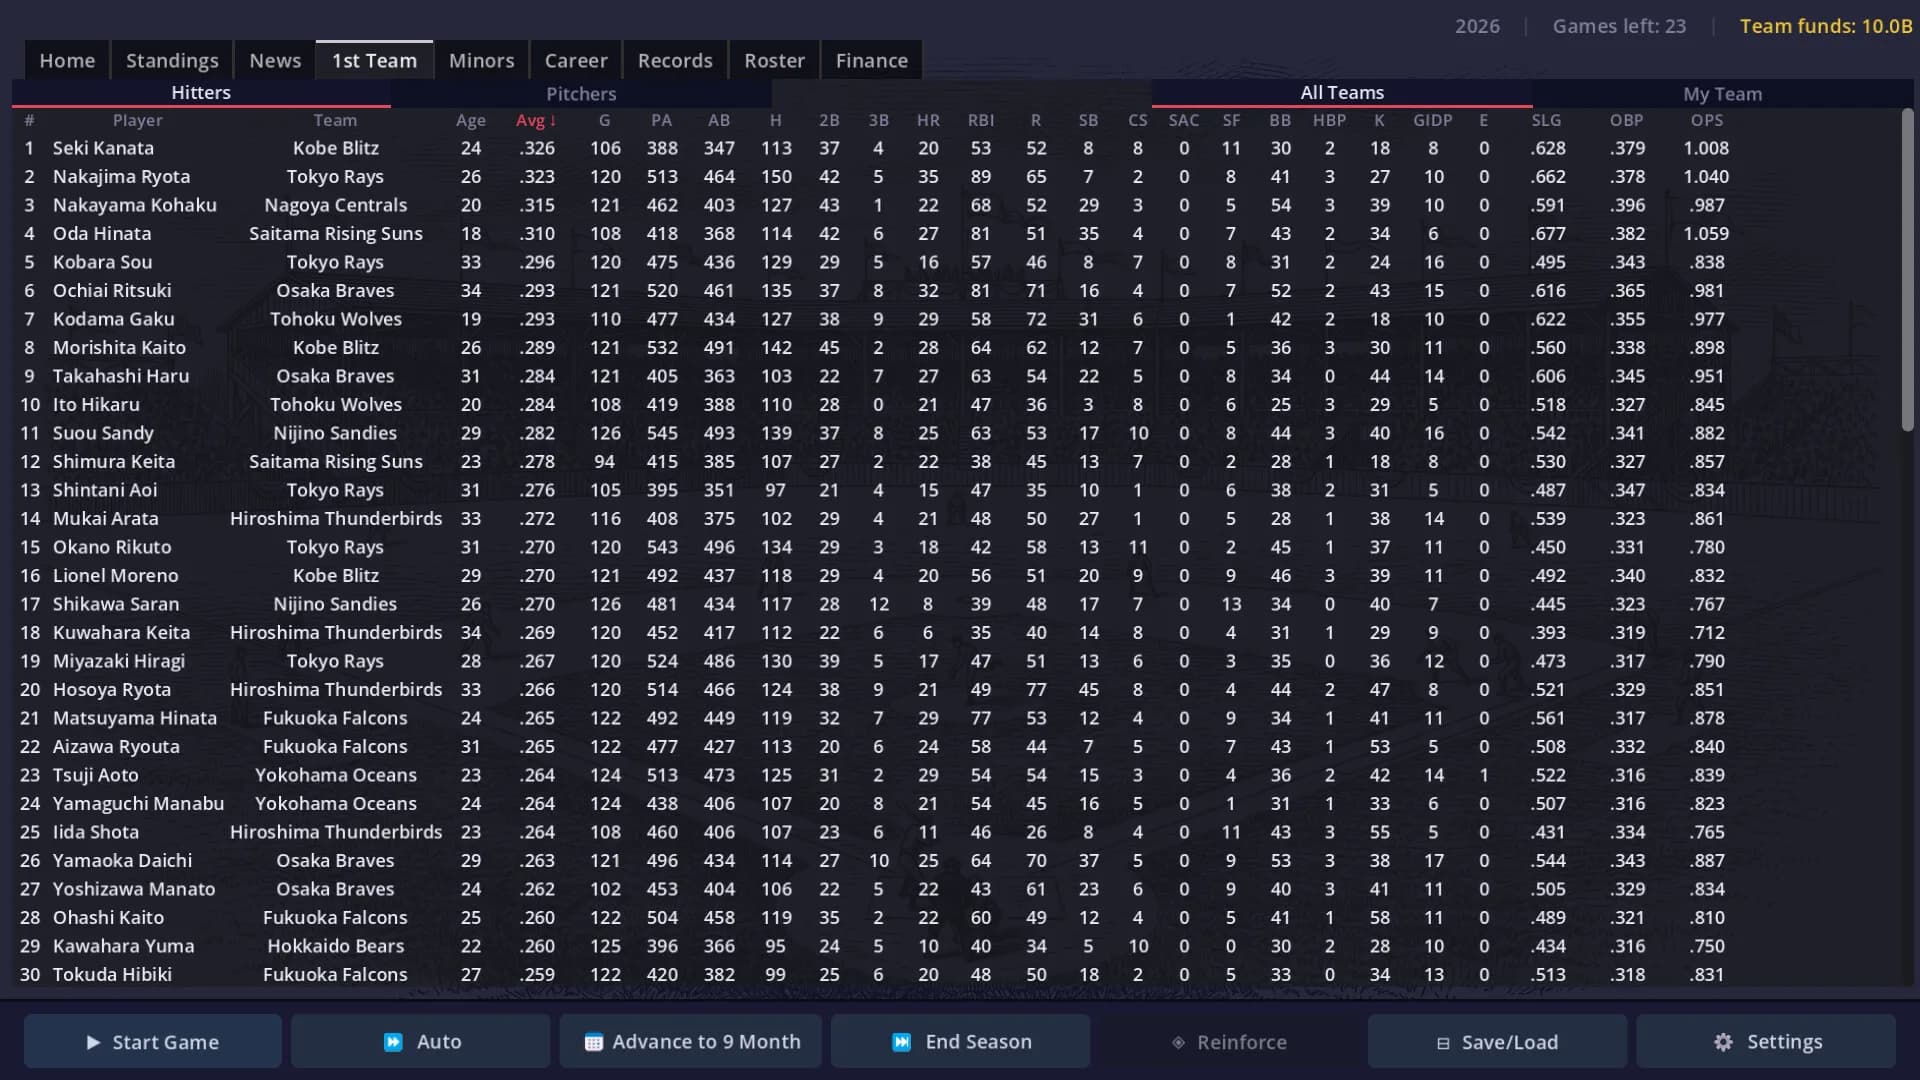
Task: Click the disk icon on Save/Load
Action: 1443,1043
